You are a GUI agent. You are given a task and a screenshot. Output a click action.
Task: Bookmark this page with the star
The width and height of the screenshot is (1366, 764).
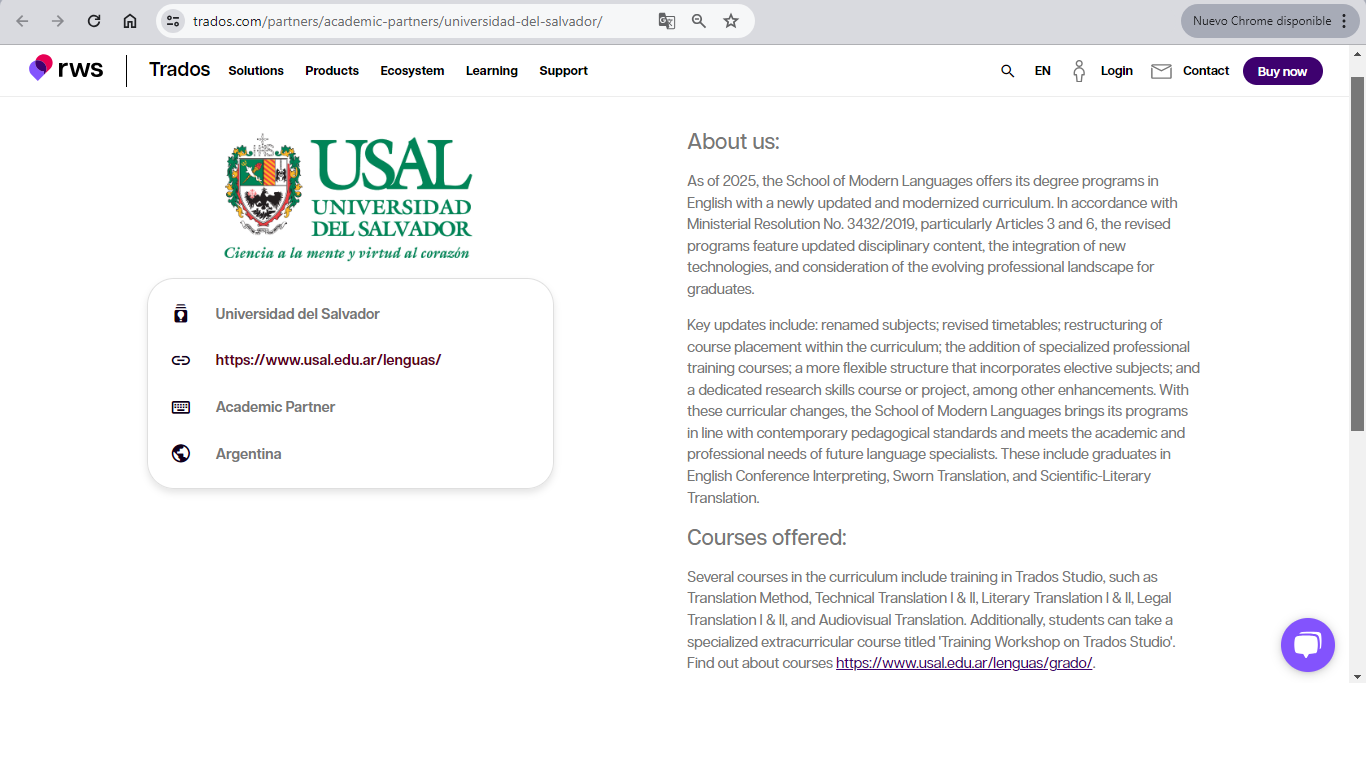[x=731, y=21]
